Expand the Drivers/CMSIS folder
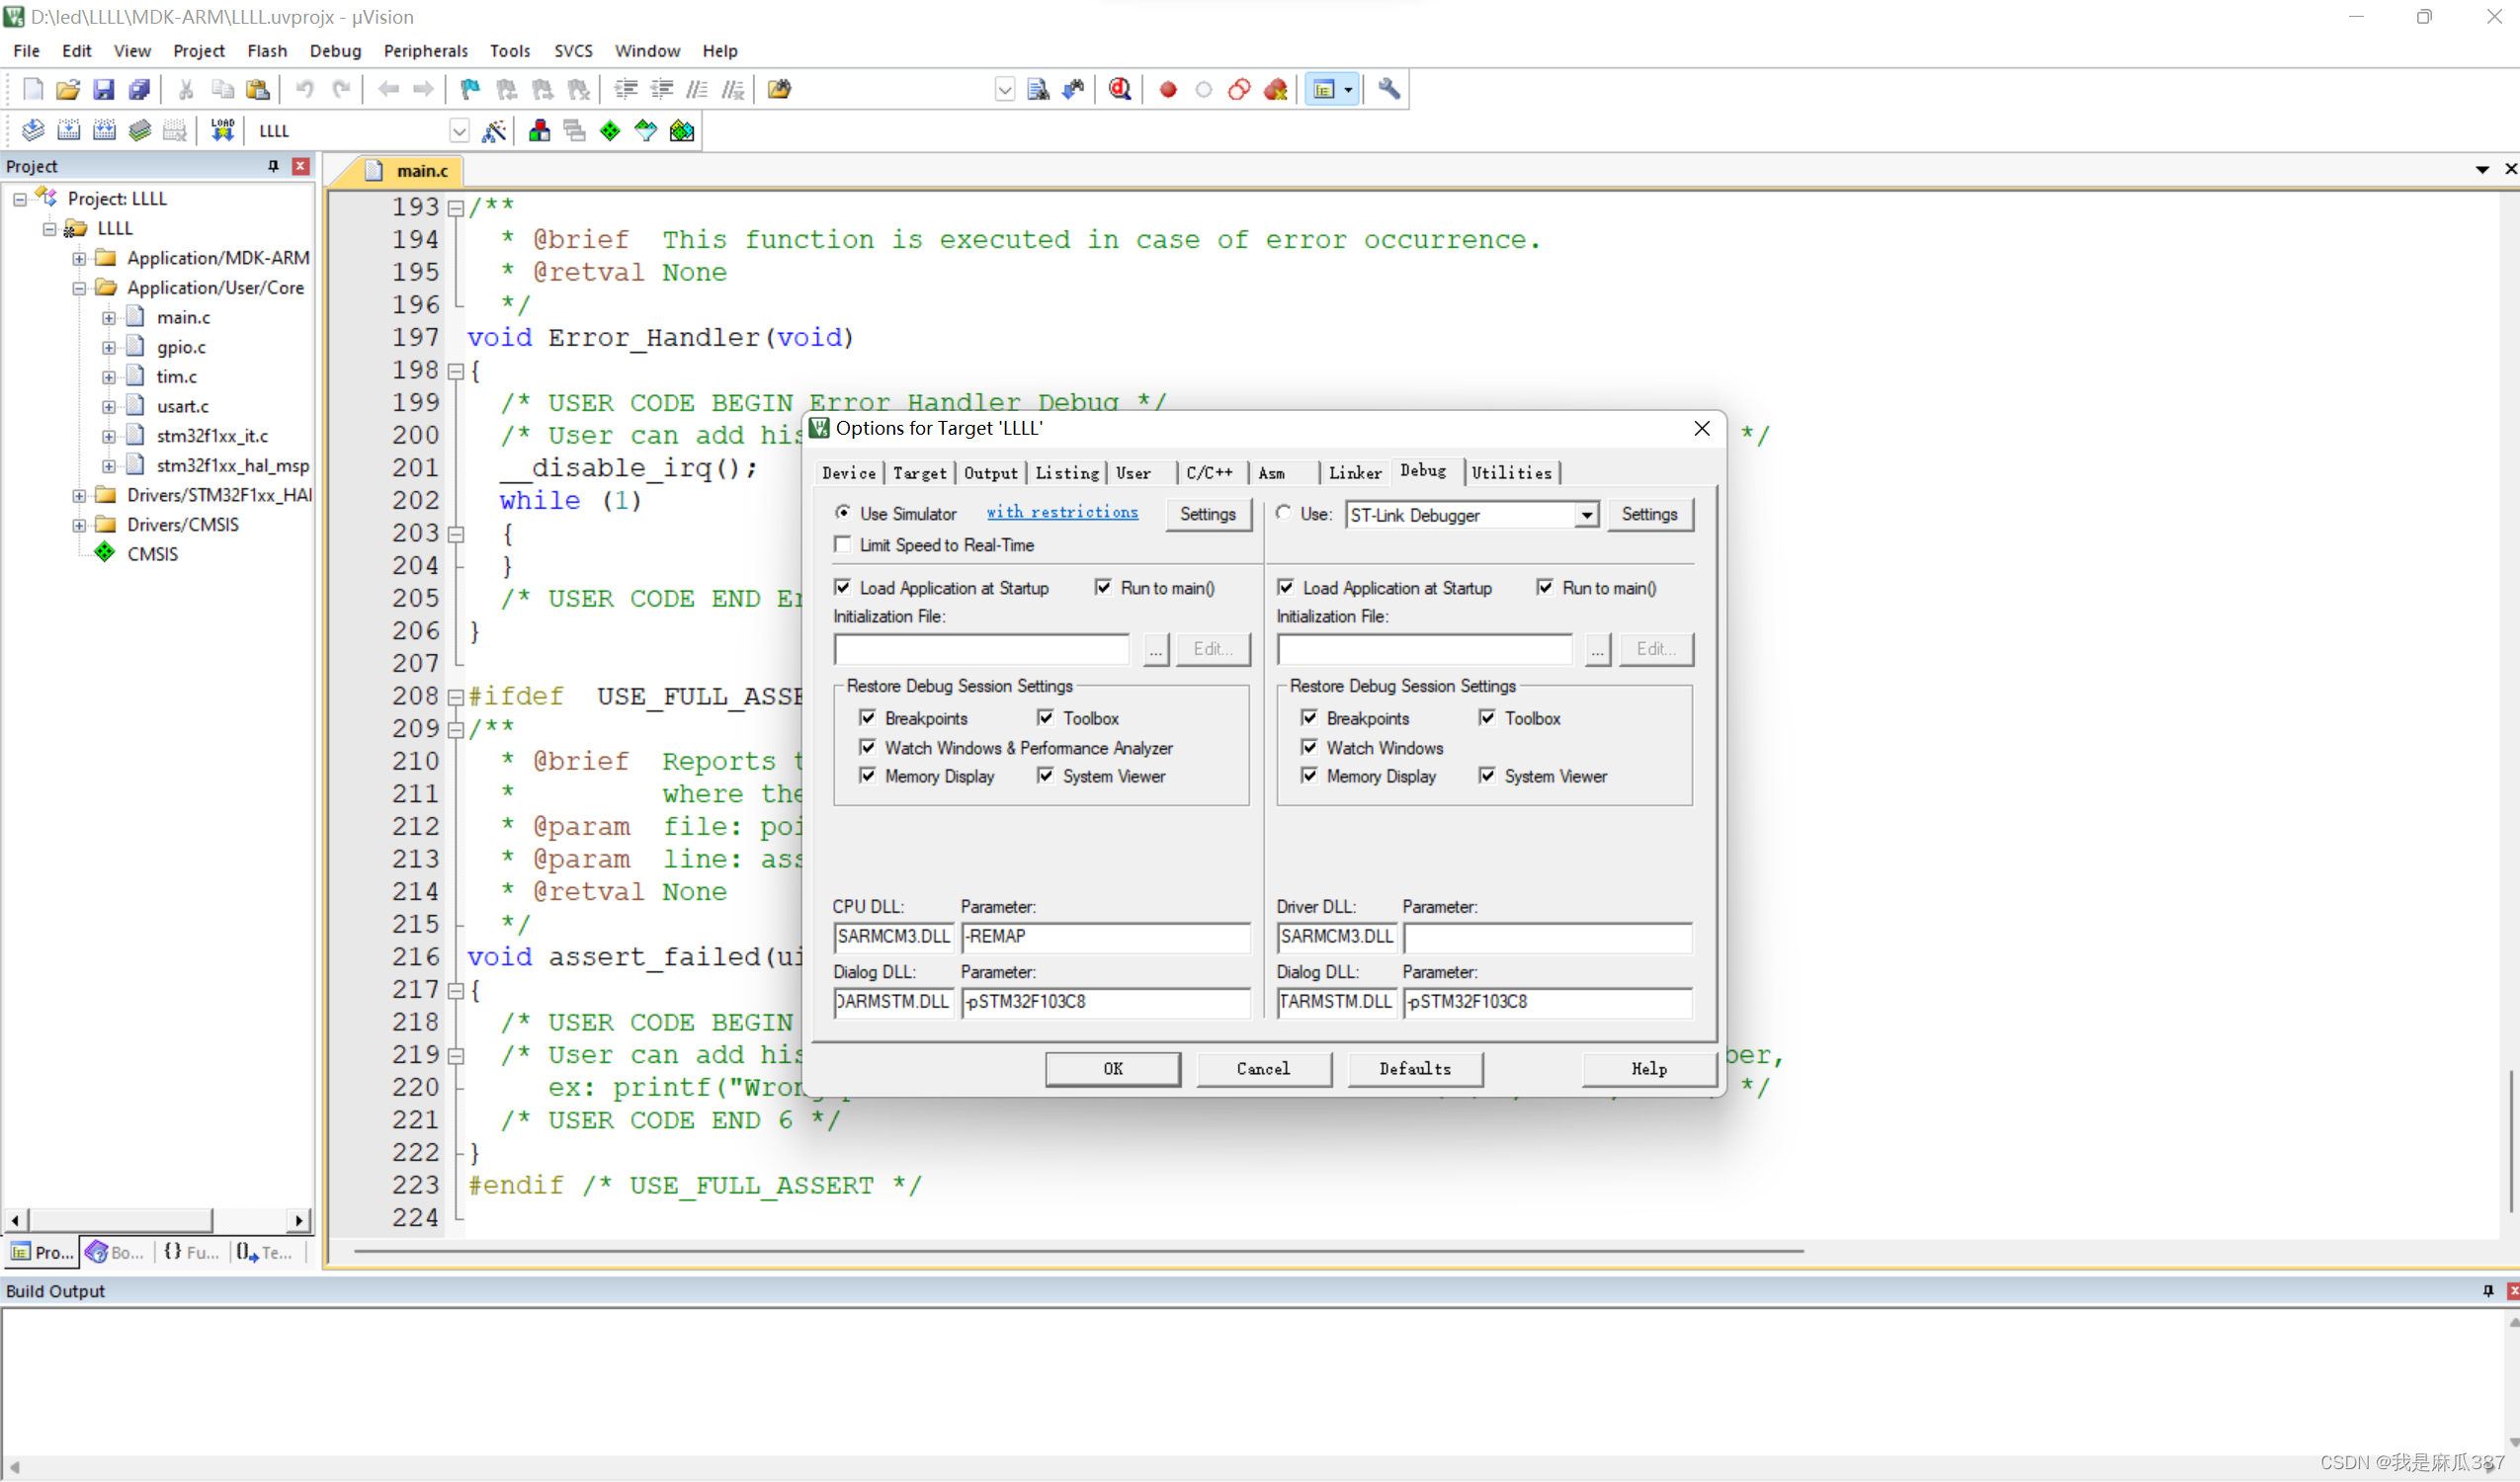The image size is (2520, 1482). click(x=79, y=524)
